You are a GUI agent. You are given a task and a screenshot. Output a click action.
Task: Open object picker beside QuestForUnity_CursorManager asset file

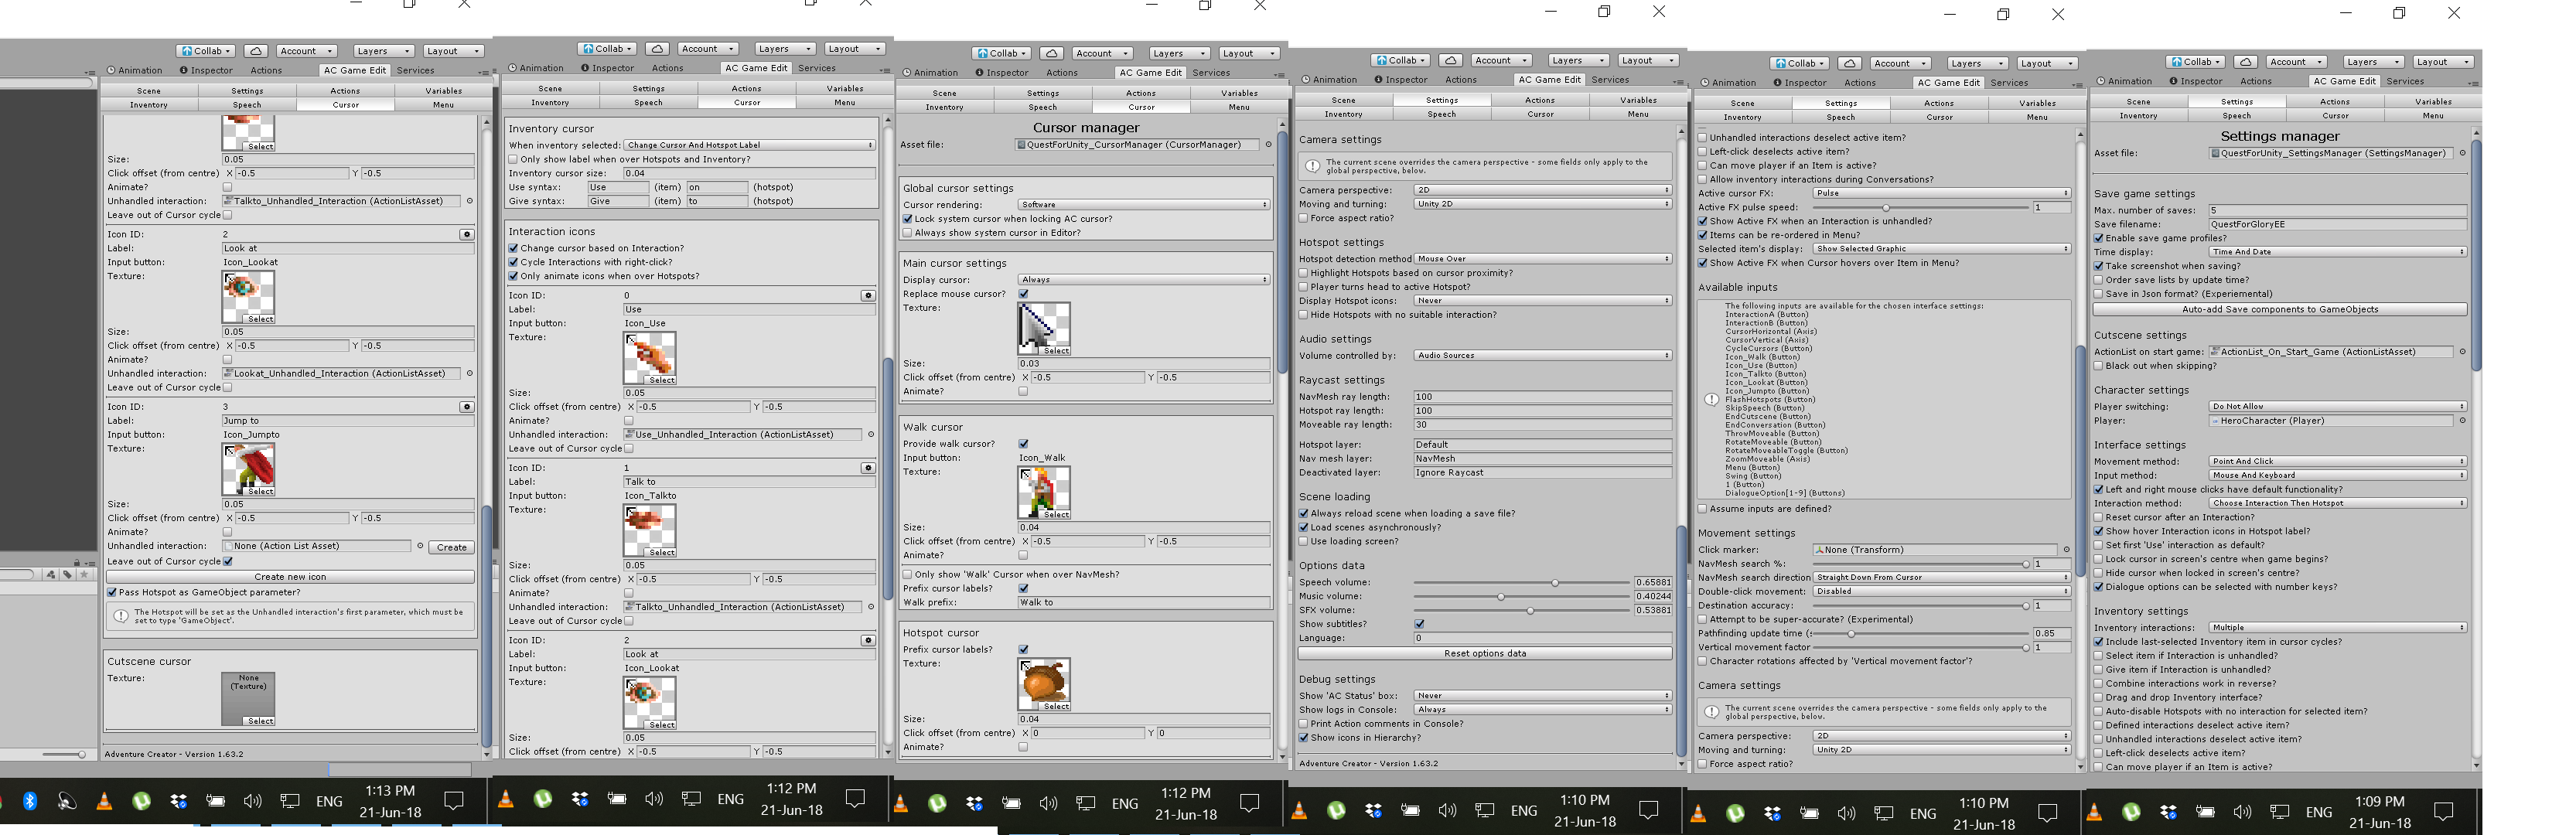coord(1268,145)
